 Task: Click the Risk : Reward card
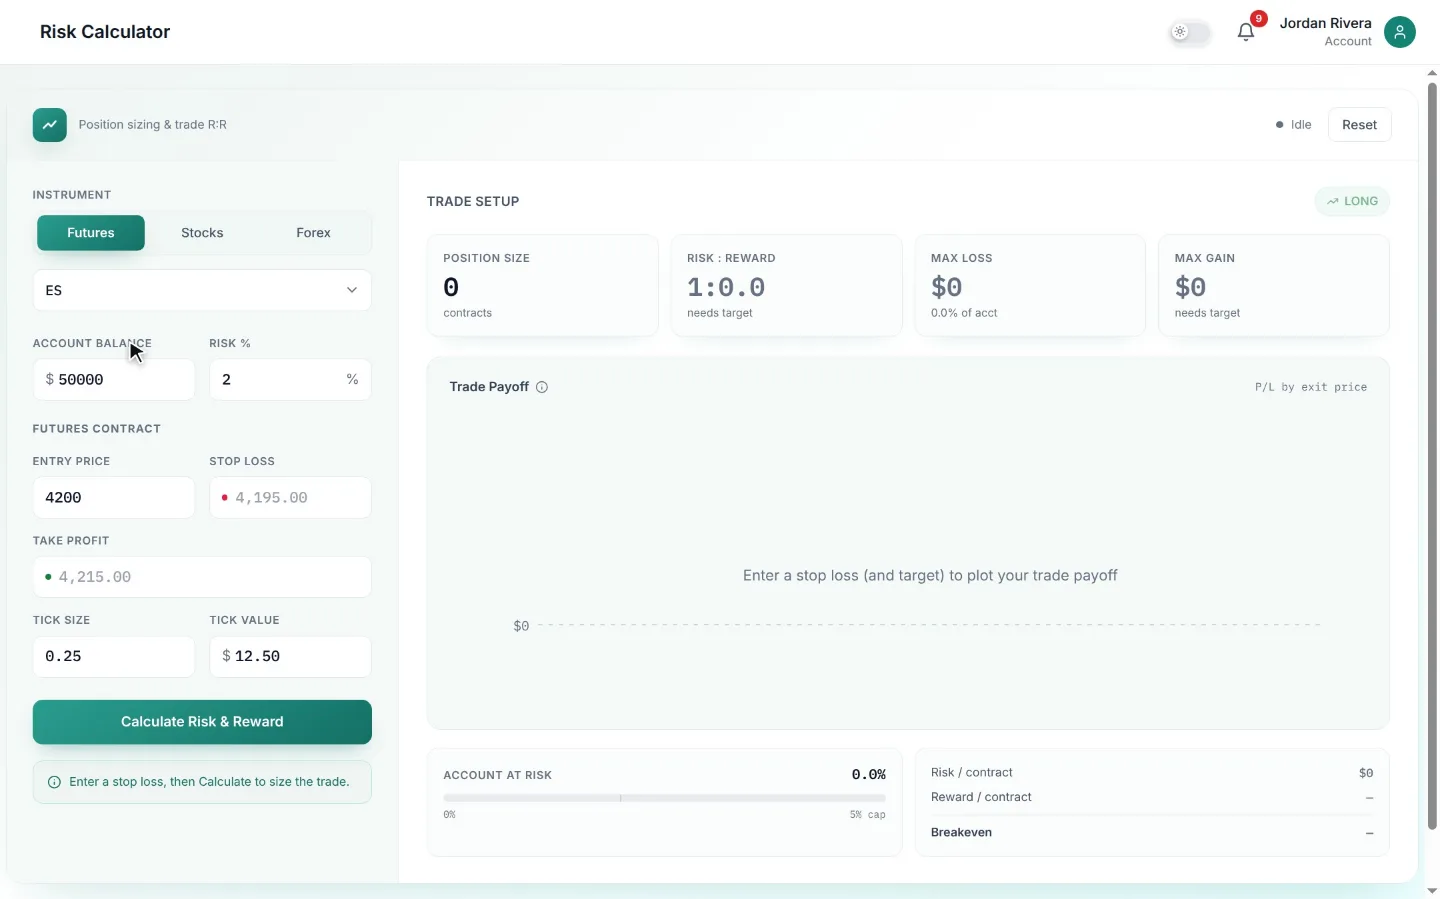[787, 285]
